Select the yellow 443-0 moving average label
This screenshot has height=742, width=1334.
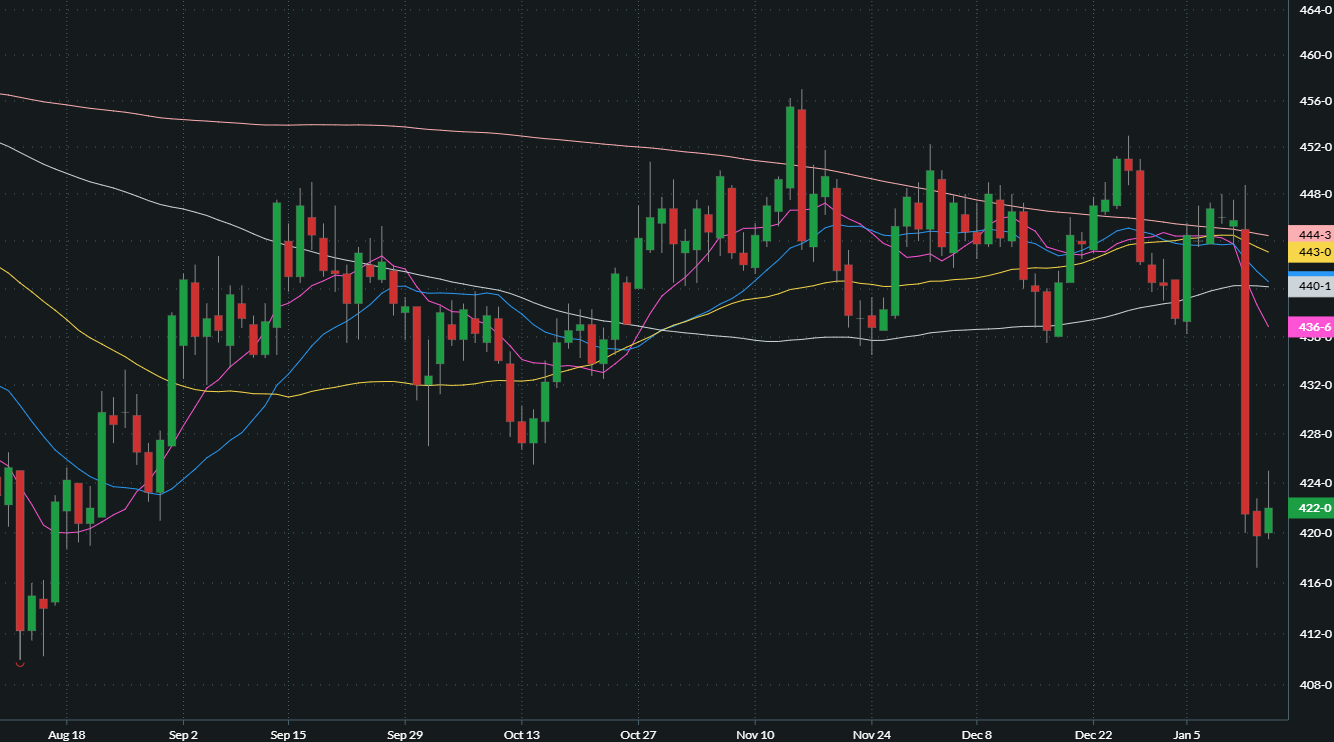click(x=1312, y=252)
